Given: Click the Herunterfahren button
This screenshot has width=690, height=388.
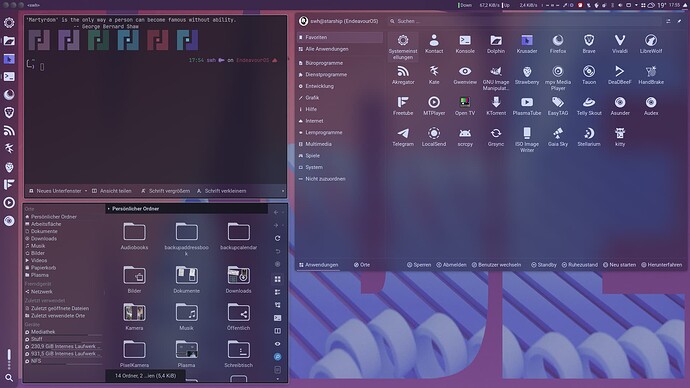Looking at the screenshot, I should coord(661,265).
